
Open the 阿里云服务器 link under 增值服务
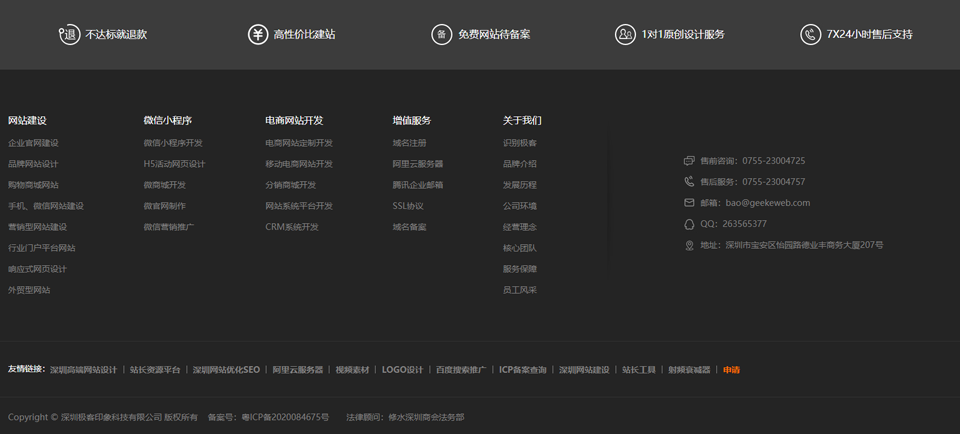coord(417,164)
